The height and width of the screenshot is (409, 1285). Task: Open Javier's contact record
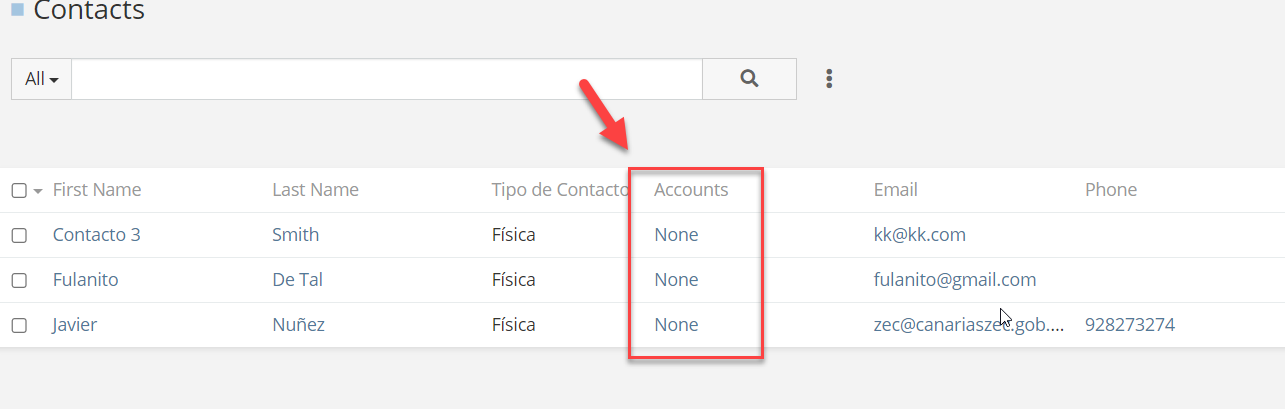click(x=75, y=325)
